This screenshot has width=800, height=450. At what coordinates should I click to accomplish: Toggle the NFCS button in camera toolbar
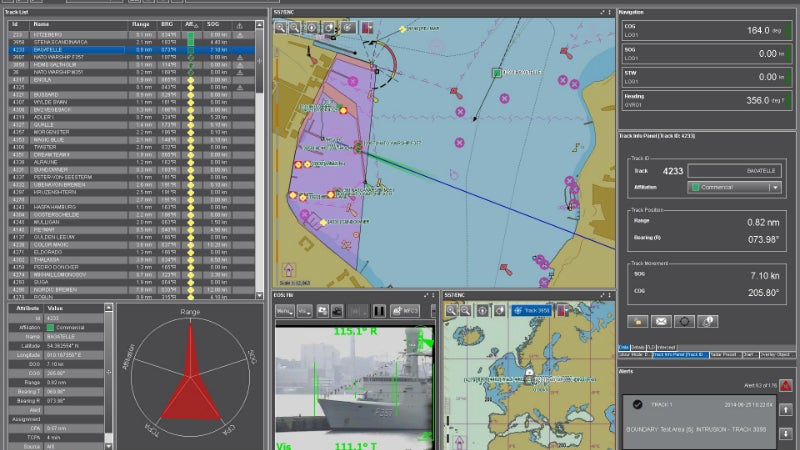click(405, 312)
